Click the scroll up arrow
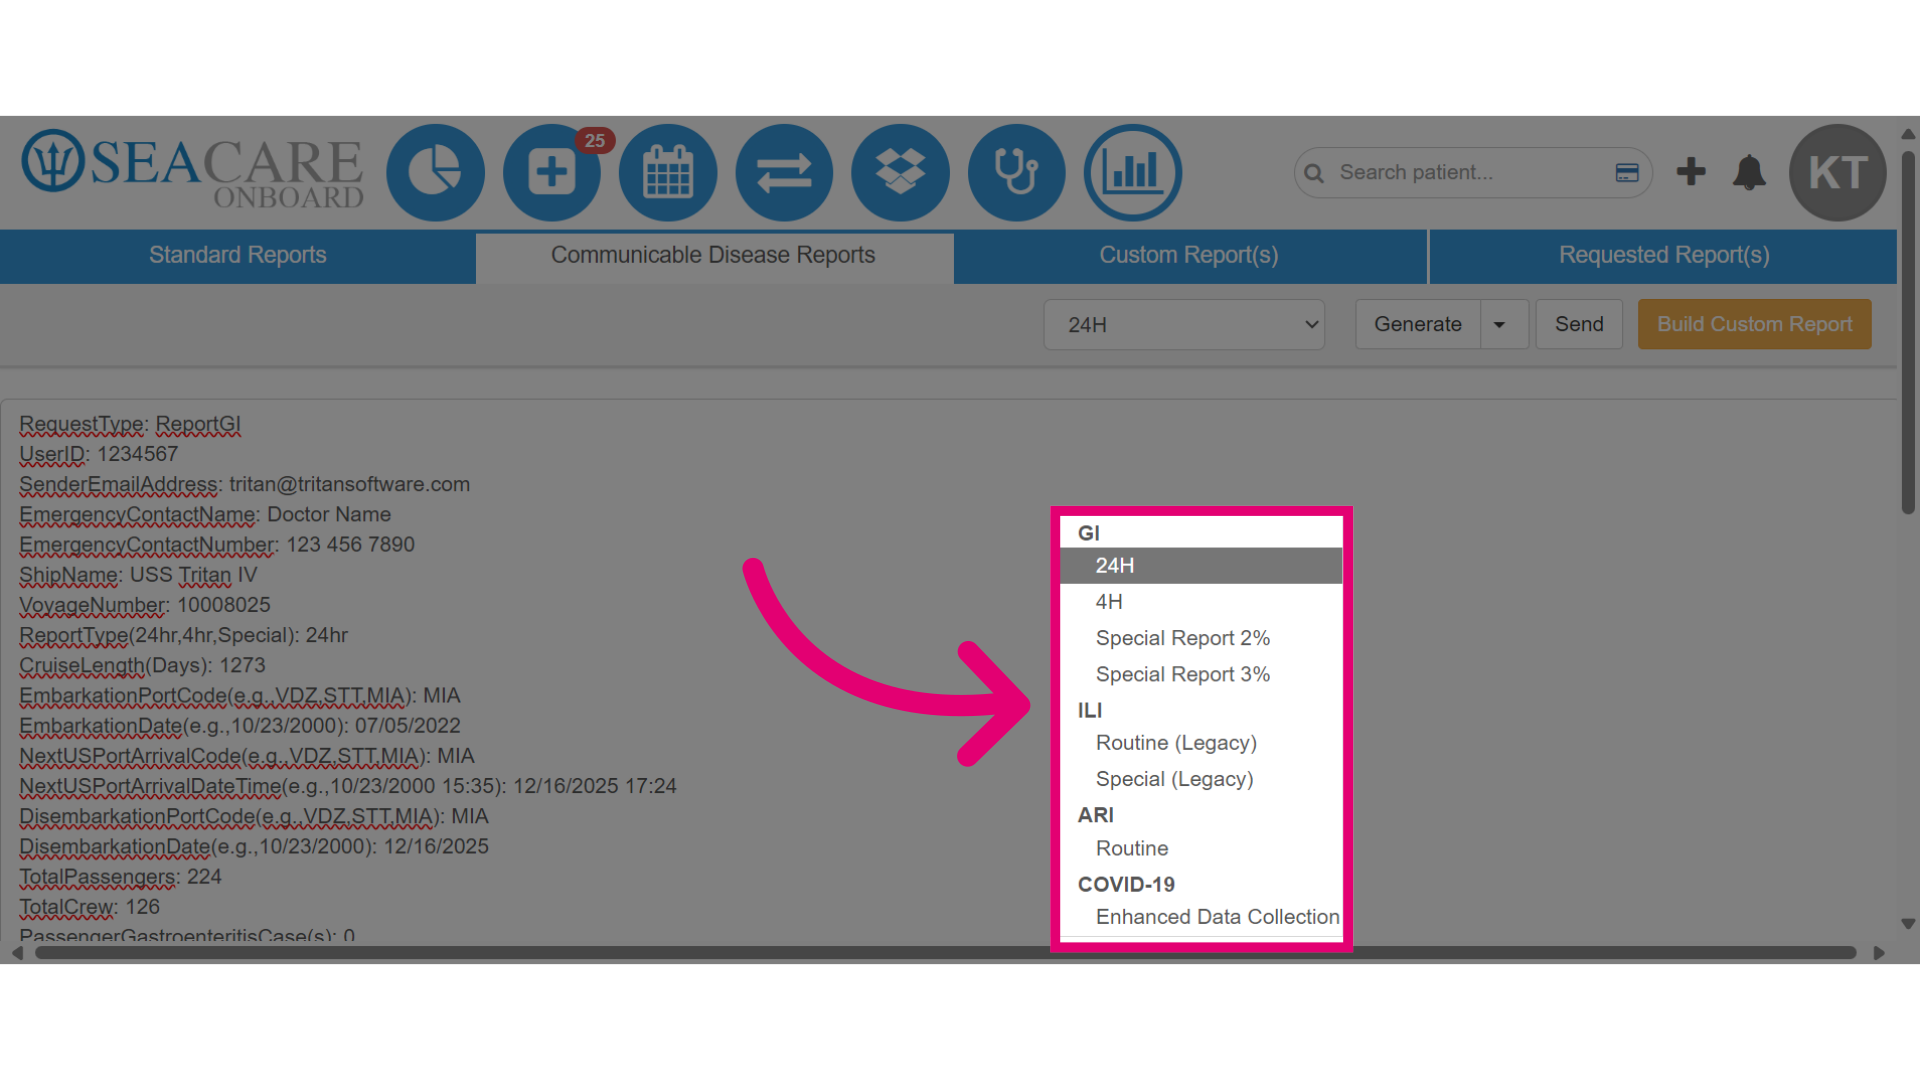 (1908, 134)
